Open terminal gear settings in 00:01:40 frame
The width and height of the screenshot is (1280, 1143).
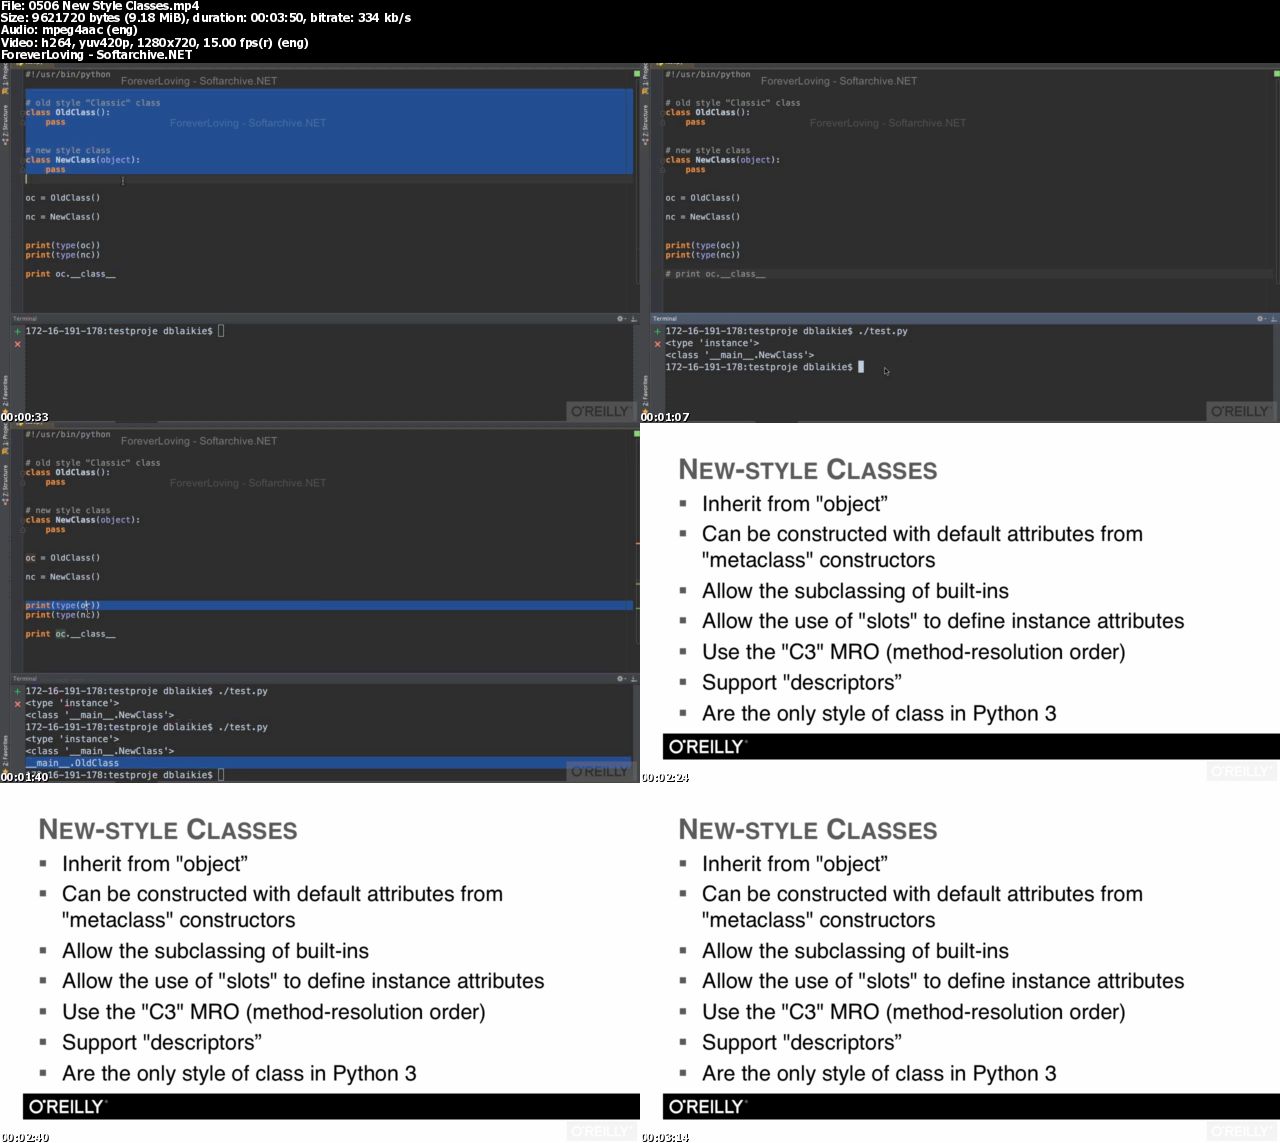pyautogui.click(x=620, y=679)
